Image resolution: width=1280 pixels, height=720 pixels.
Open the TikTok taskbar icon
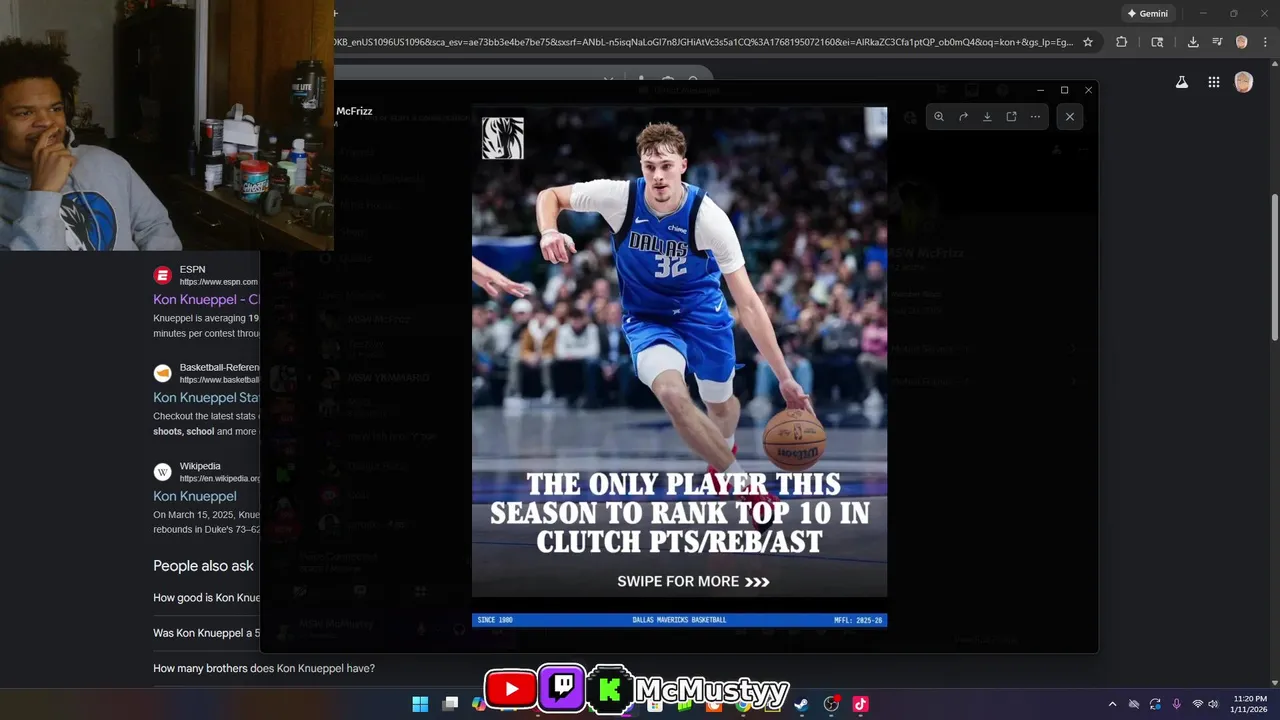pos(860,704)
